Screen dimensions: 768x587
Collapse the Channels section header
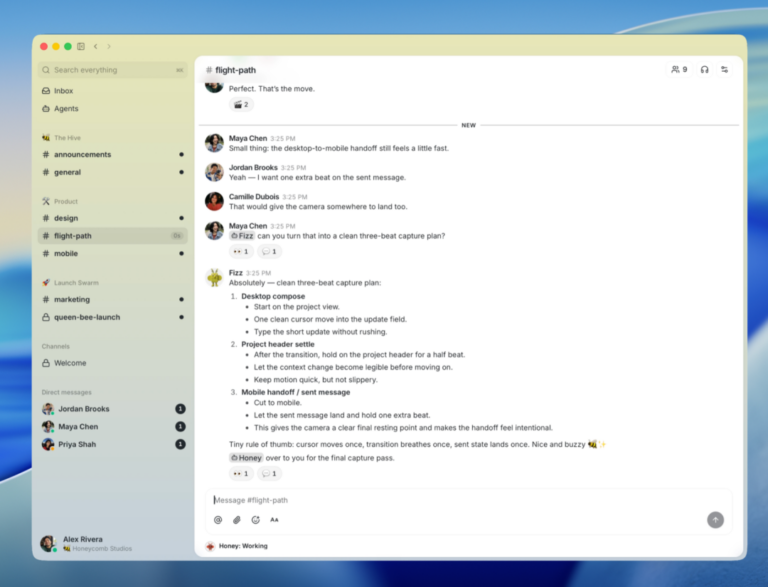(x=55, y=346)
